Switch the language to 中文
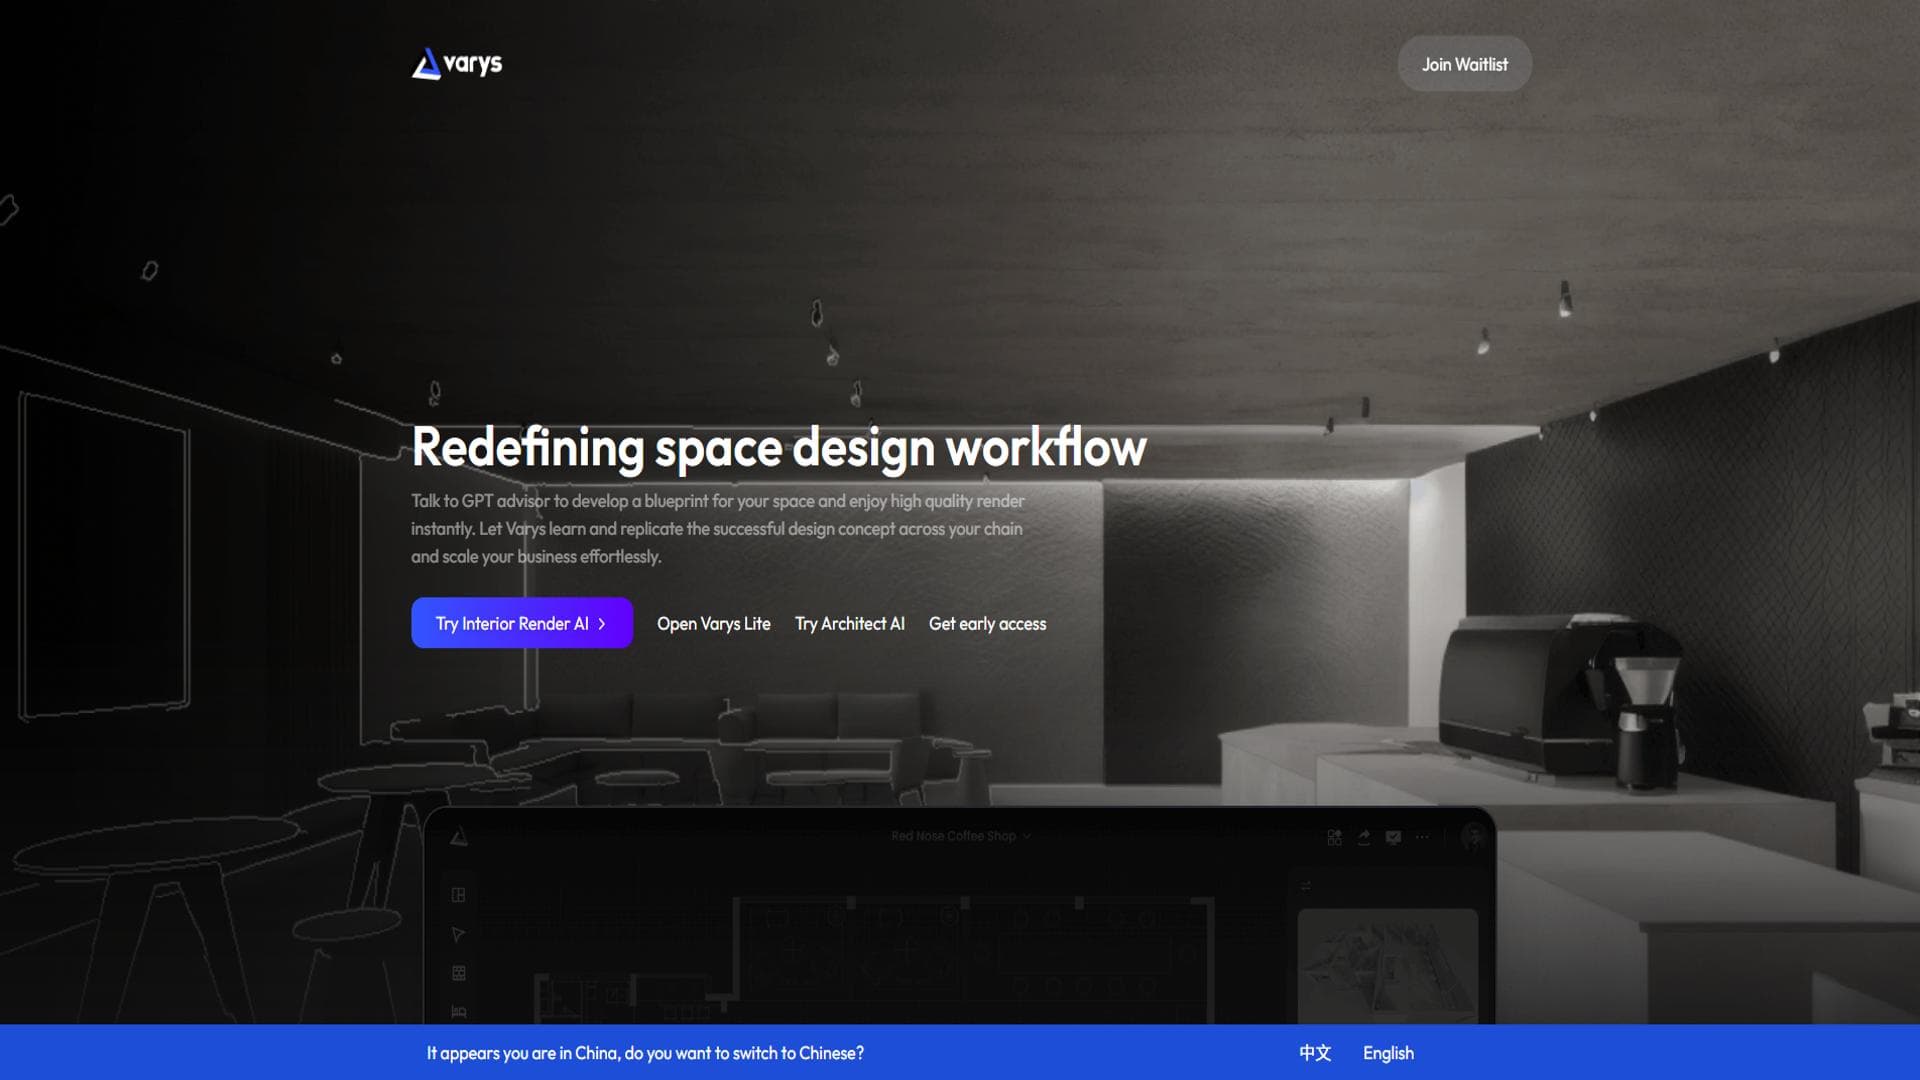 [1314, 1053]
